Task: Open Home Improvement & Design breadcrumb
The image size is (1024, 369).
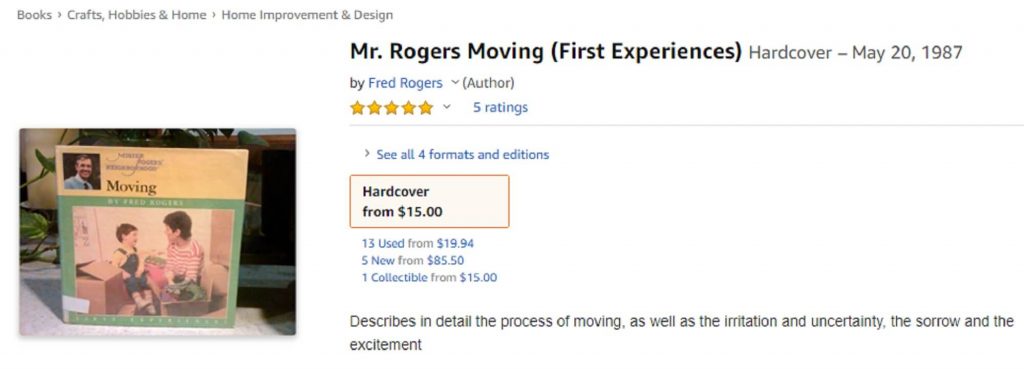Action: 307,14
